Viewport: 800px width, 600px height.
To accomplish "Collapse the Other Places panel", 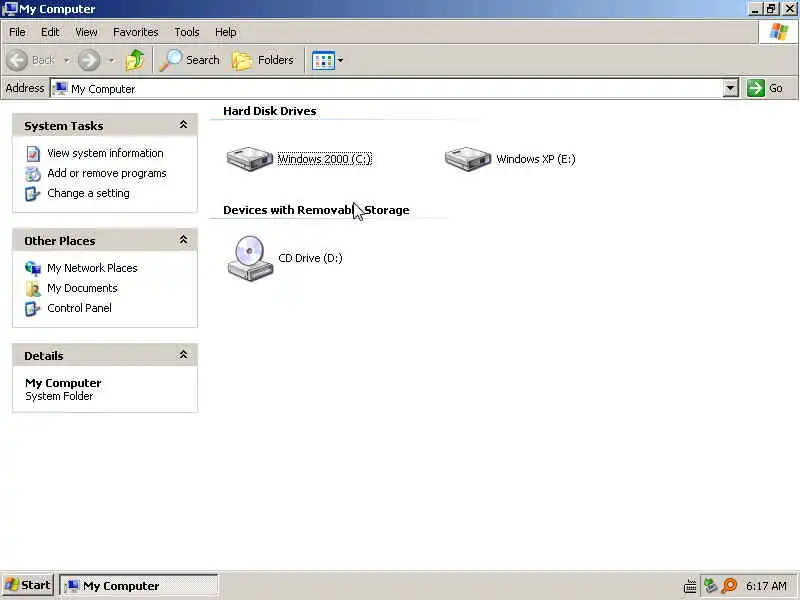I will point(183,240).
